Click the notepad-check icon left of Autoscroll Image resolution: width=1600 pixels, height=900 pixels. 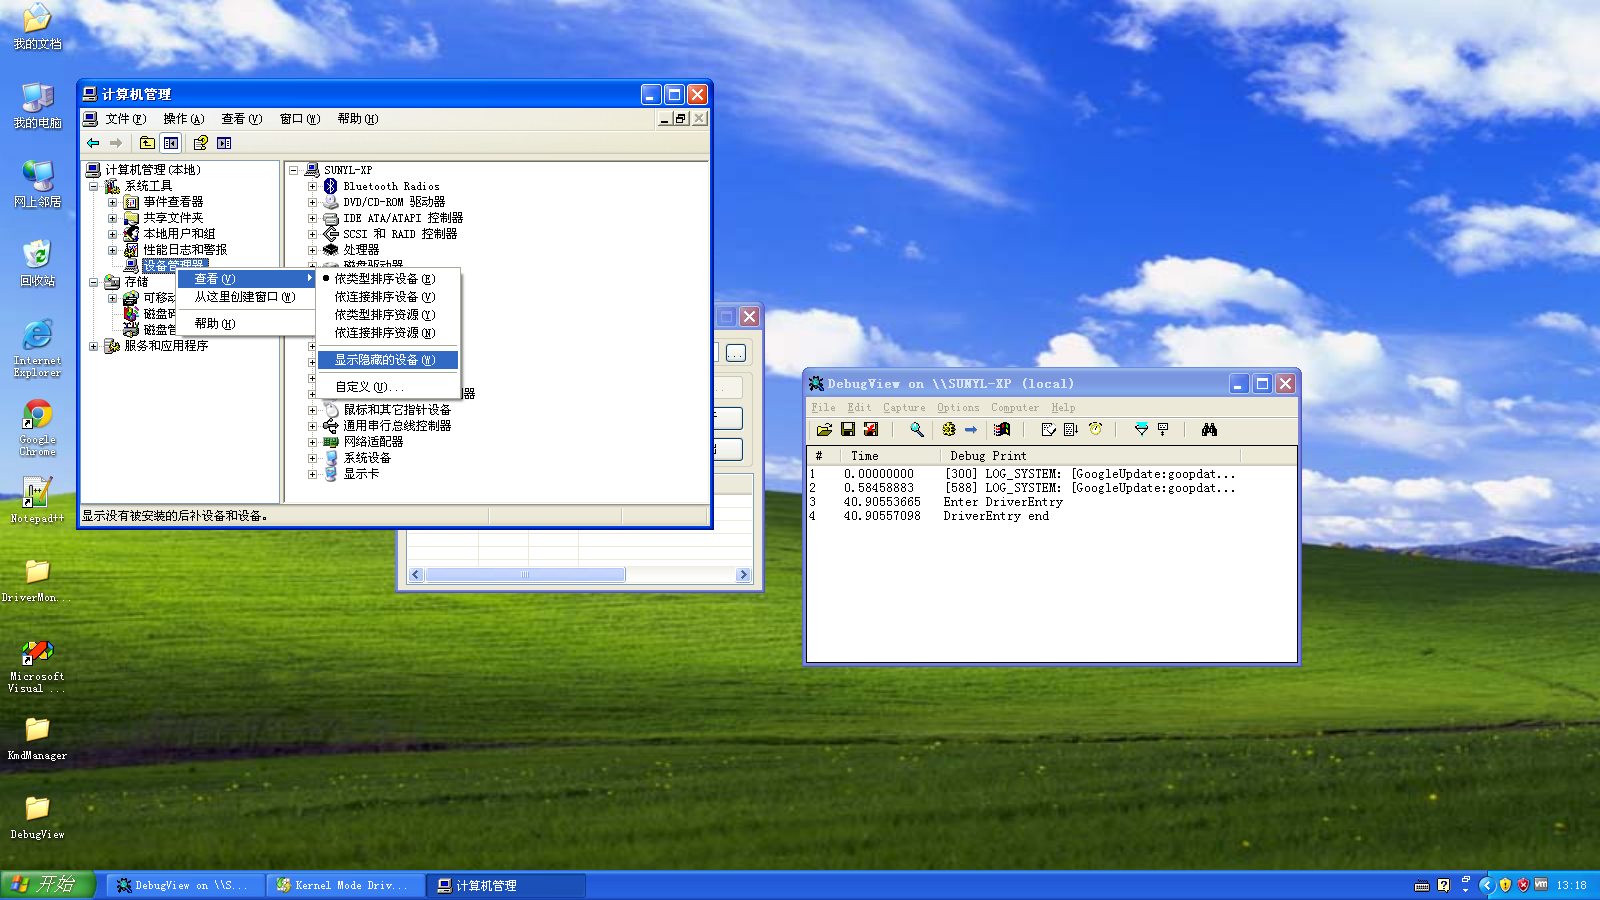pos(1048,429)
